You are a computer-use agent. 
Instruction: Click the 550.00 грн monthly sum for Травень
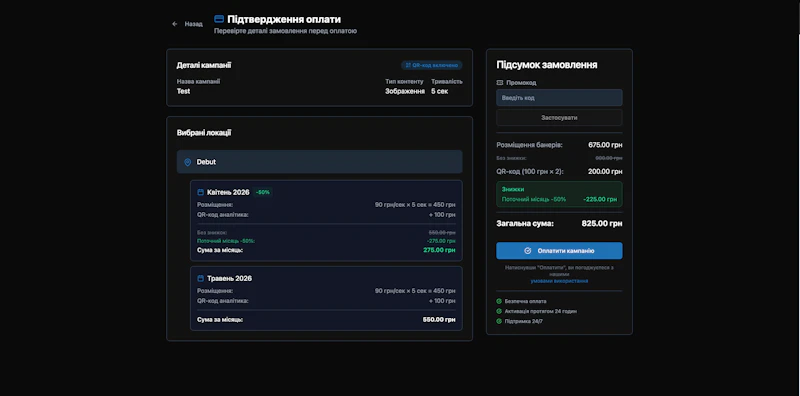[x=439, y=319]
